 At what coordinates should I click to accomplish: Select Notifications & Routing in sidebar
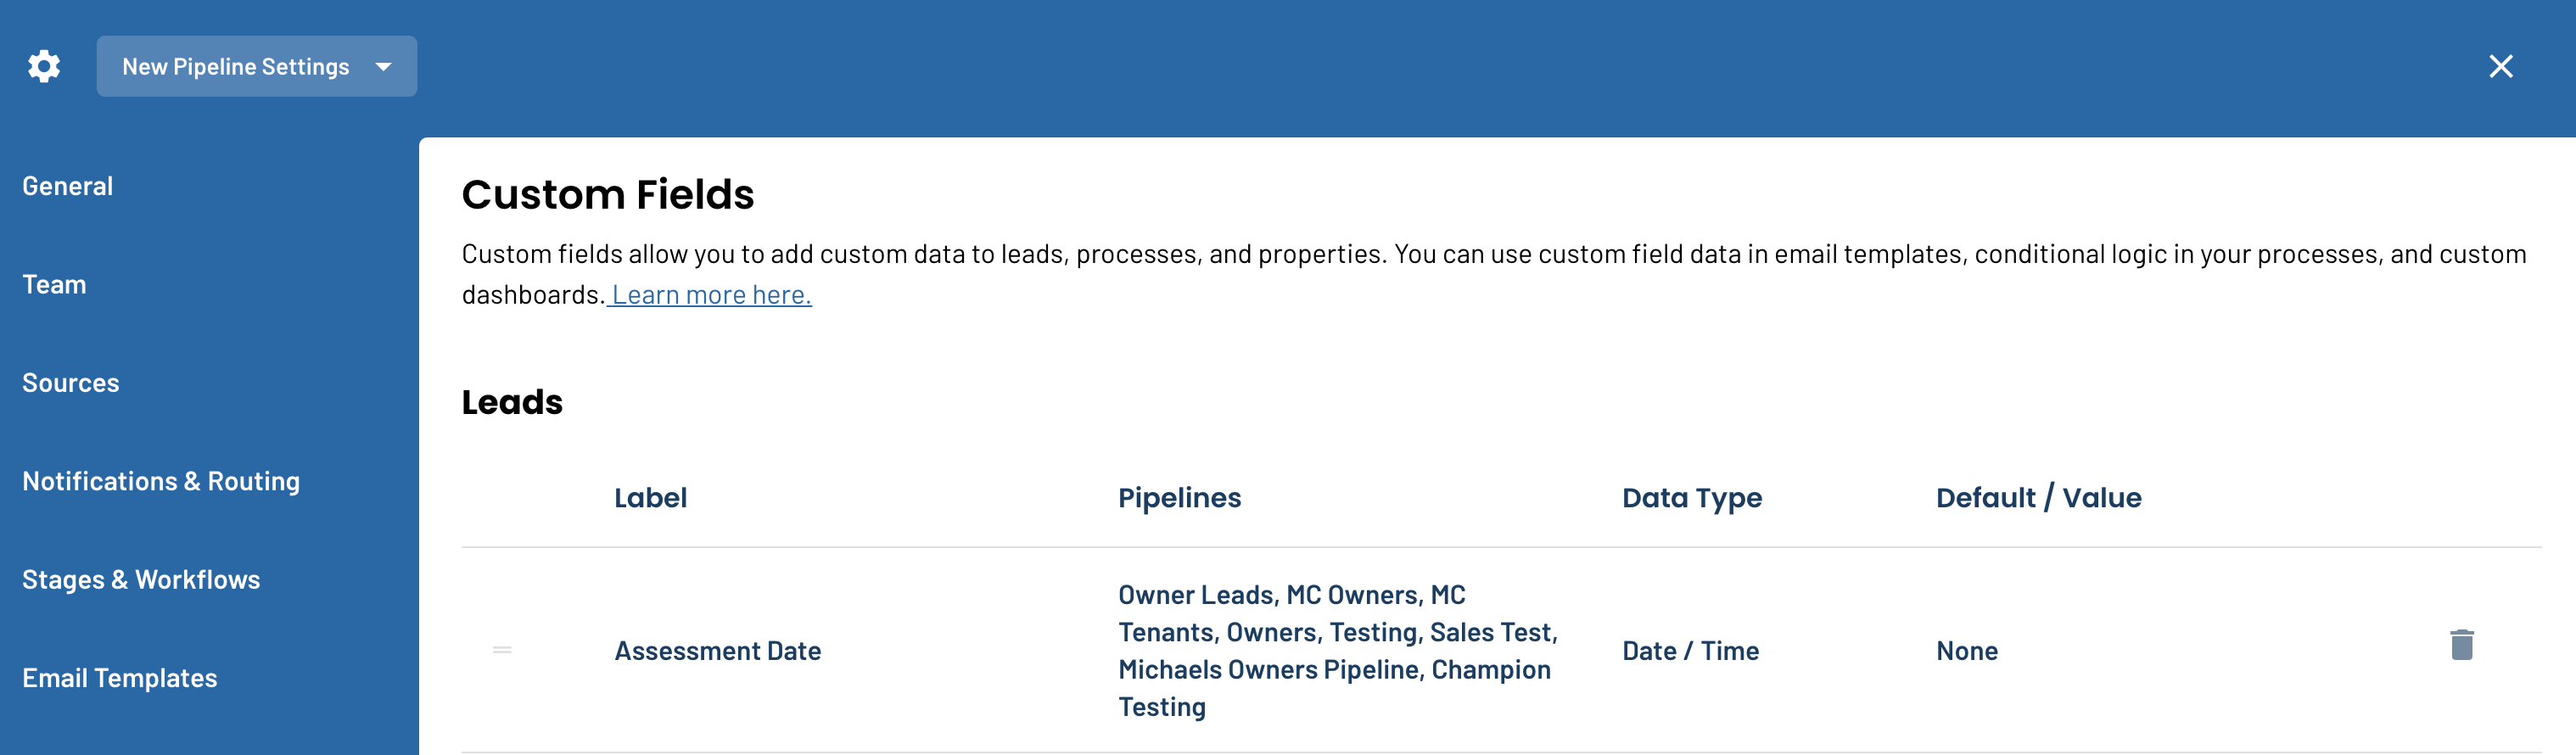[x=161, y=481]
